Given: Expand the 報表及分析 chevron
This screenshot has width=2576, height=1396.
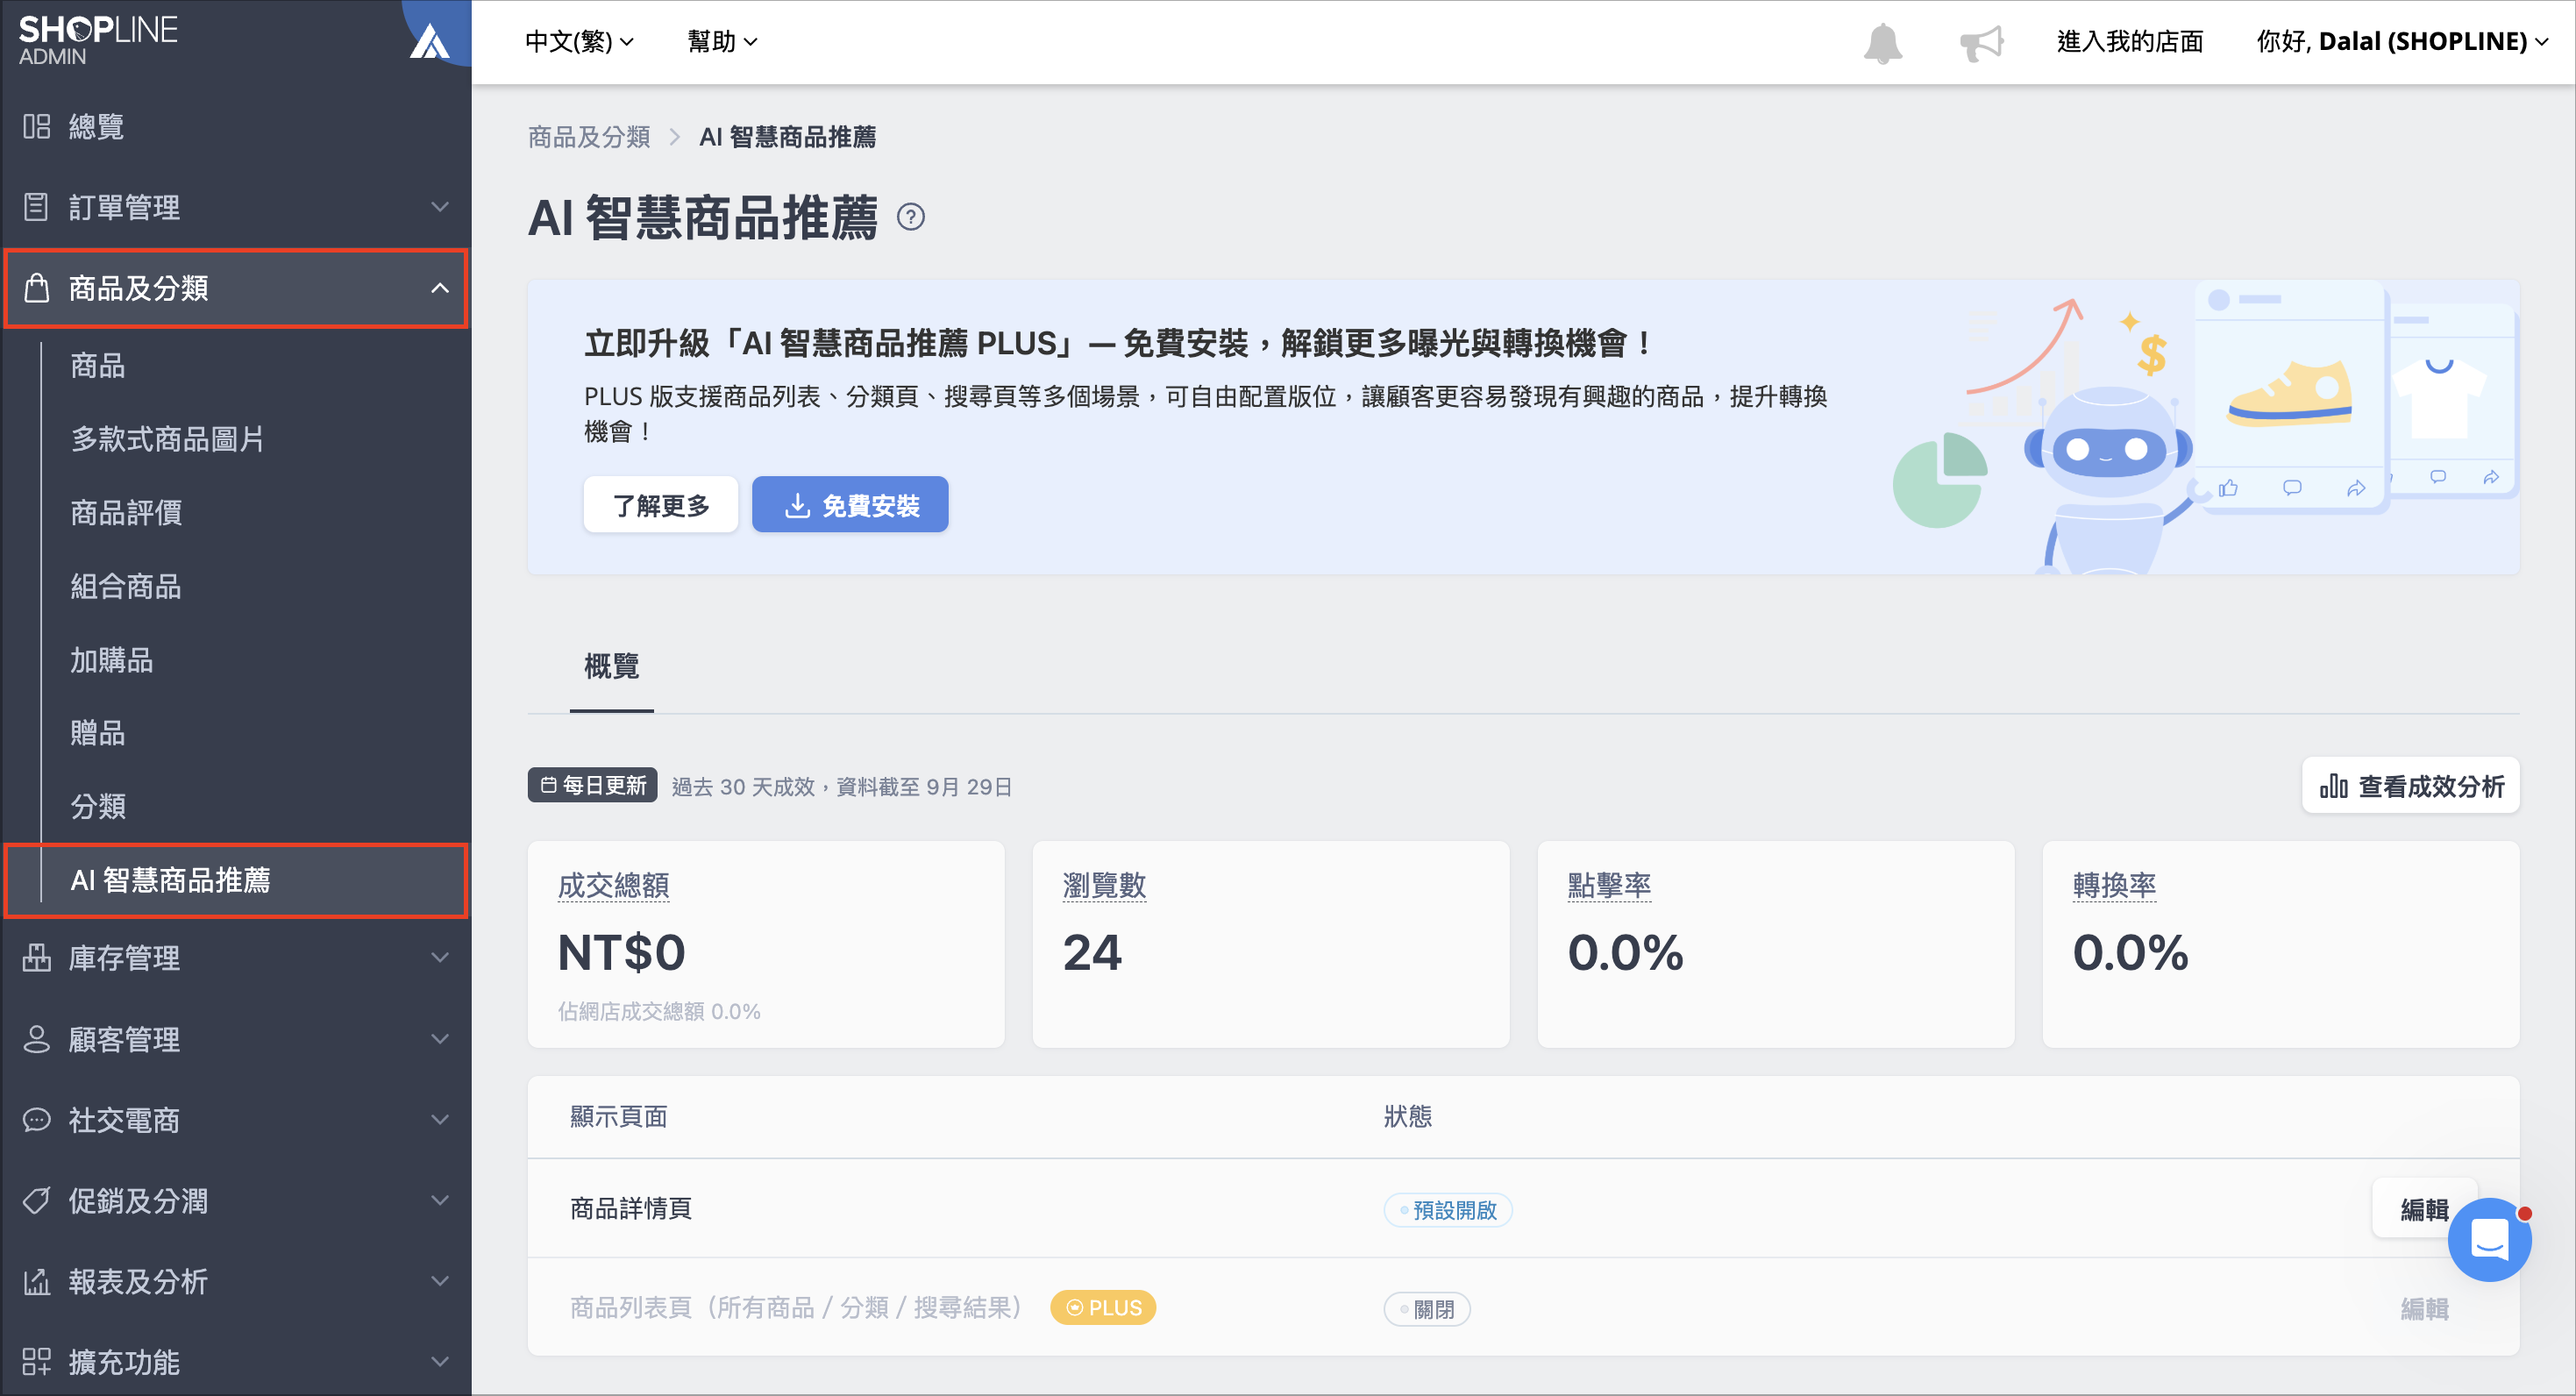Looking at the screenshot, I should click(440, 1281).
